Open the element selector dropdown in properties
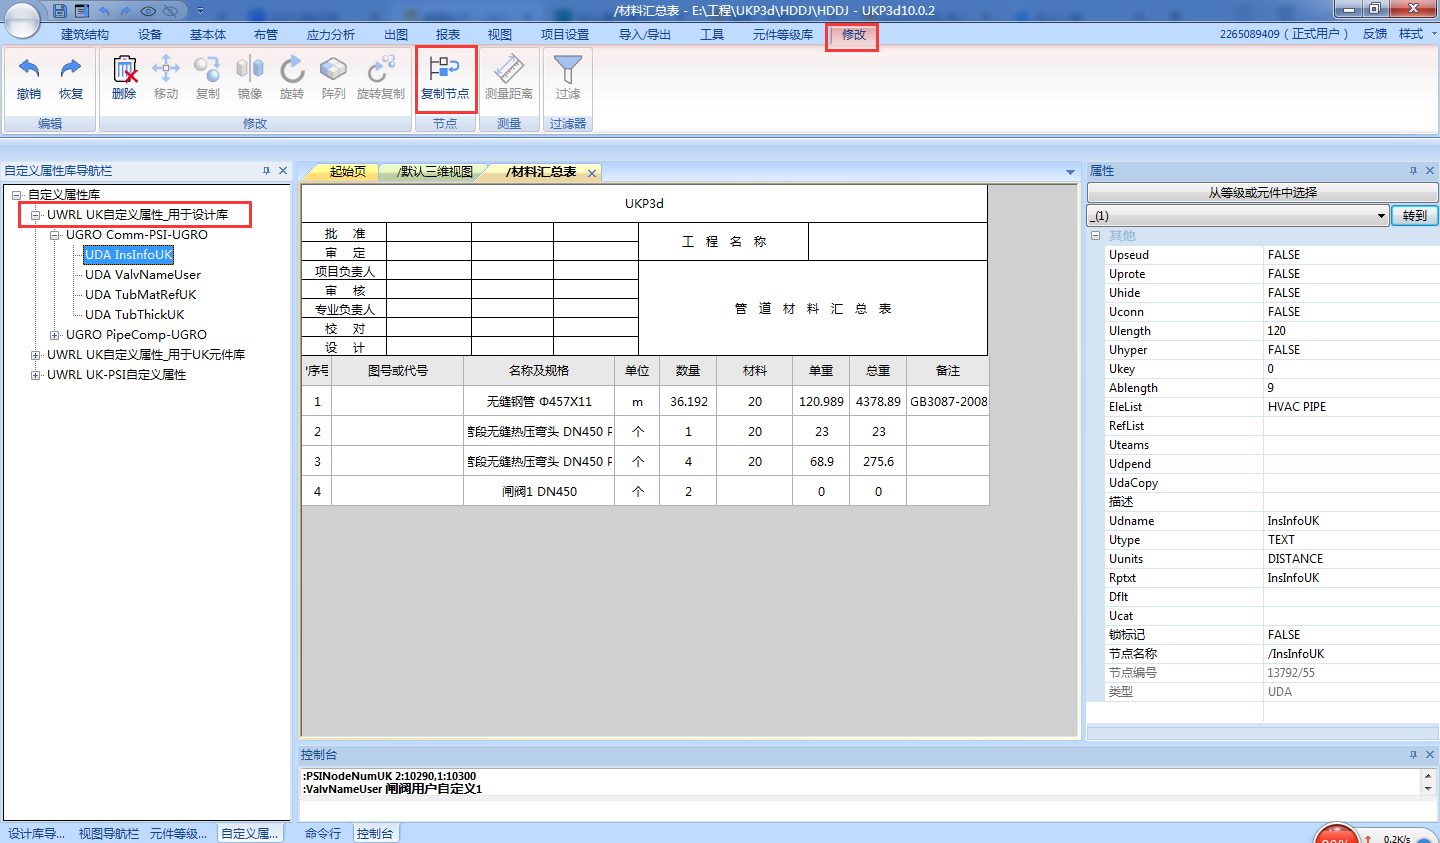The height and width of the screenshot is (843, 1440). [x=1381, y=216]
